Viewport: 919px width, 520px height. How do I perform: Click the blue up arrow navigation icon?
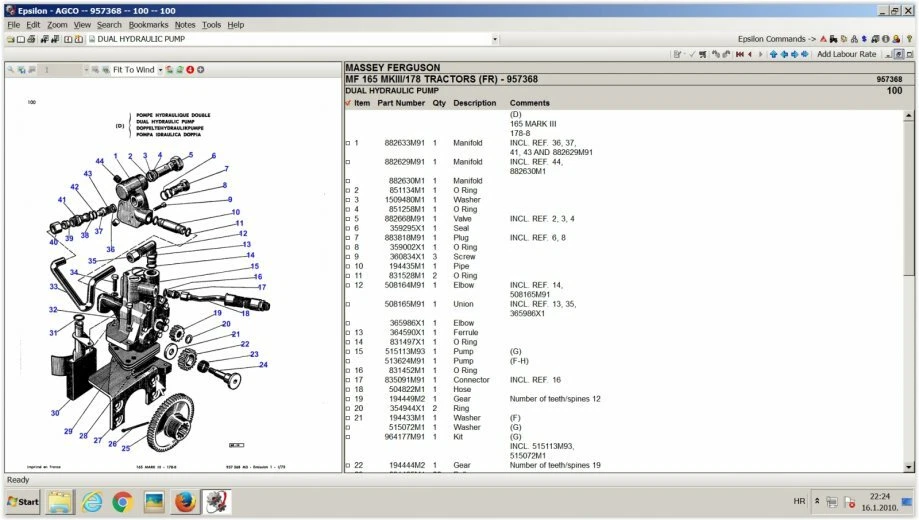[x=774, y=55]
